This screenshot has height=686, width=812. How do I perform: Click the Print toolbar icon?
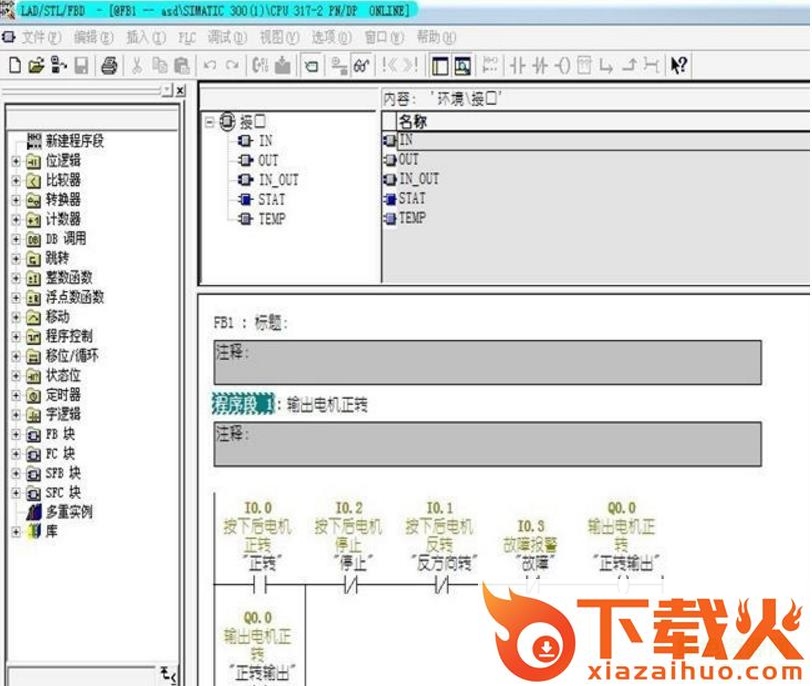point(106,66)
